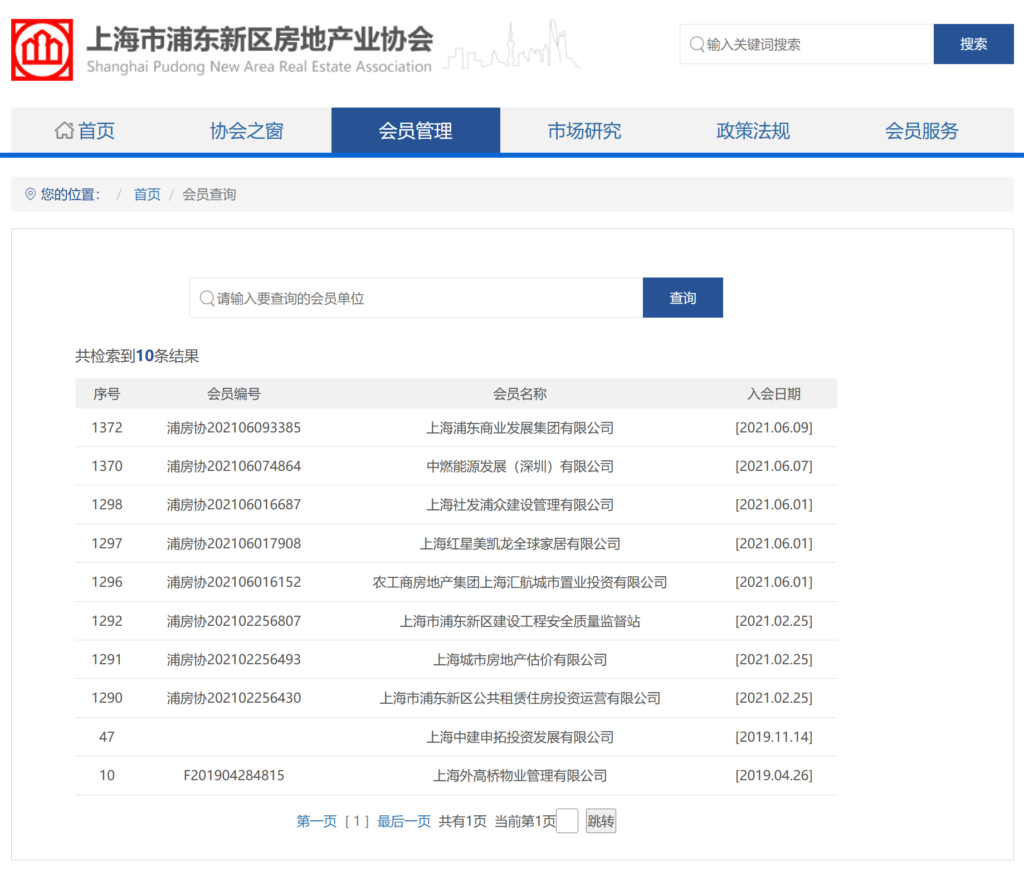Viewport: 1024px width, 871px height.
Task: Click 会员查询 breadcrumb text
Action: coord(209,194)
